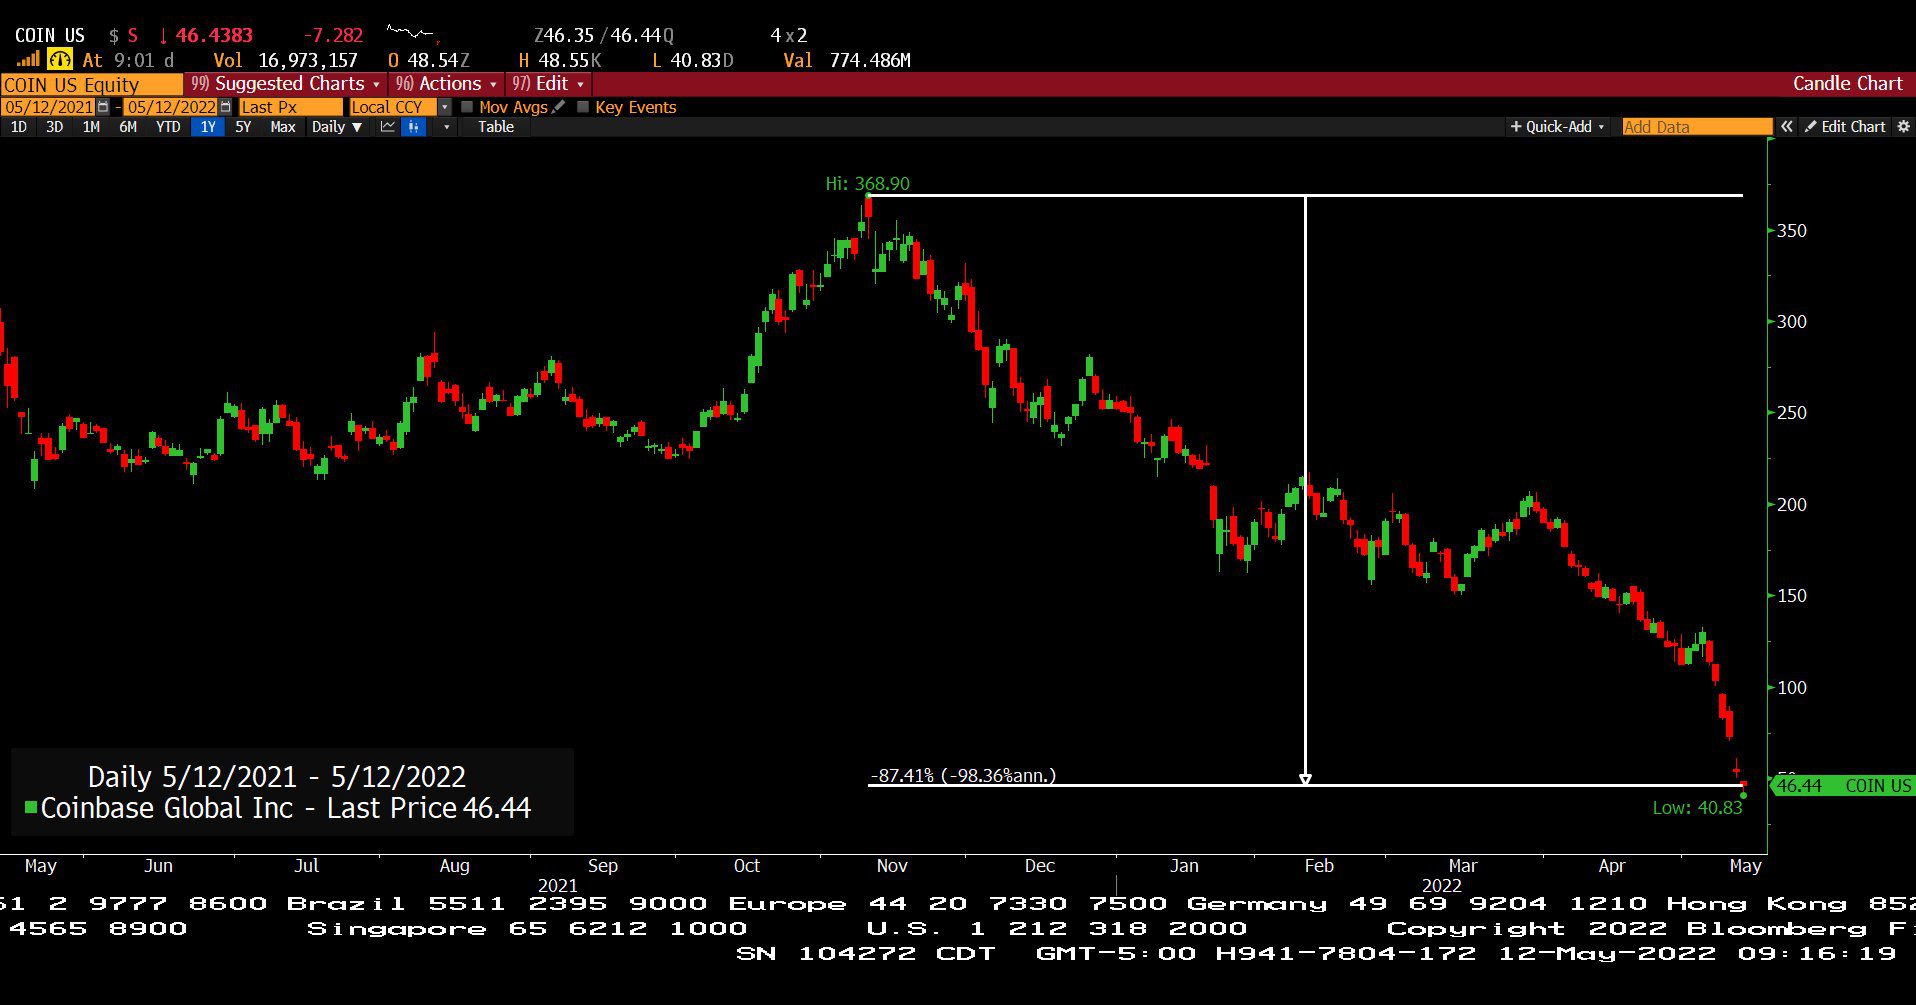Click the -87.41% annotation label
The width and height of the screenshot is (1916, 1005).
(963, 776)
